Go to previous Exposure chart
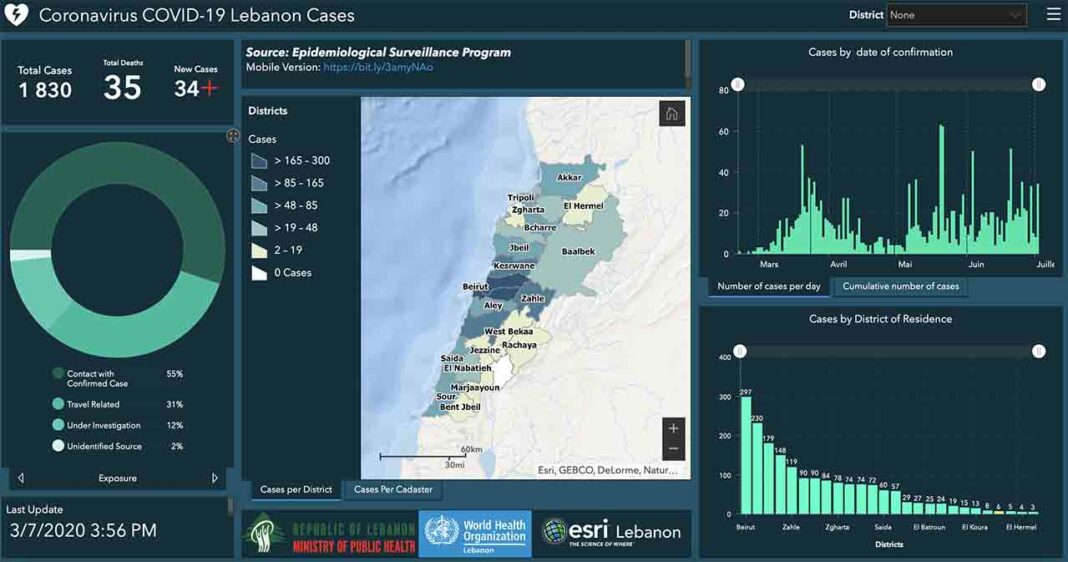 click(22, 478)
